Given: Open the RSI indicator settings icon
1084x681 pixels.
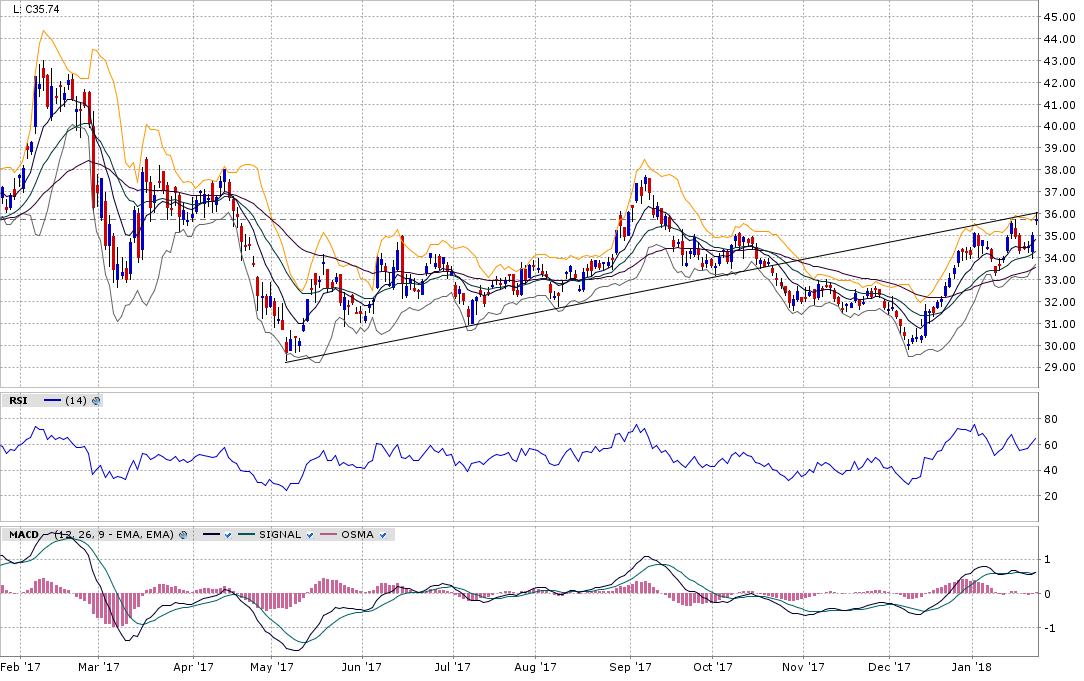Looking at the screenshot, I should point(96,400).
